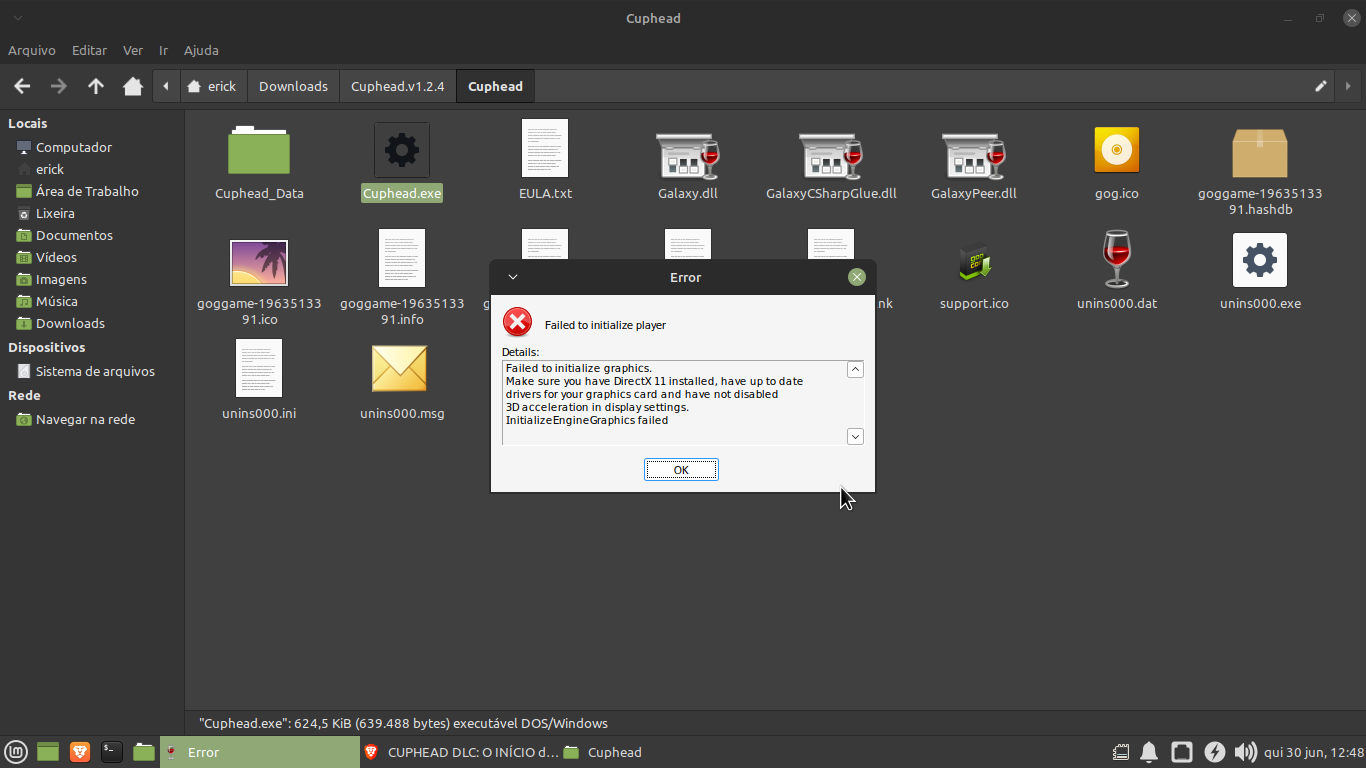
Task: Open the Editar menu
Action: point(89,50)
